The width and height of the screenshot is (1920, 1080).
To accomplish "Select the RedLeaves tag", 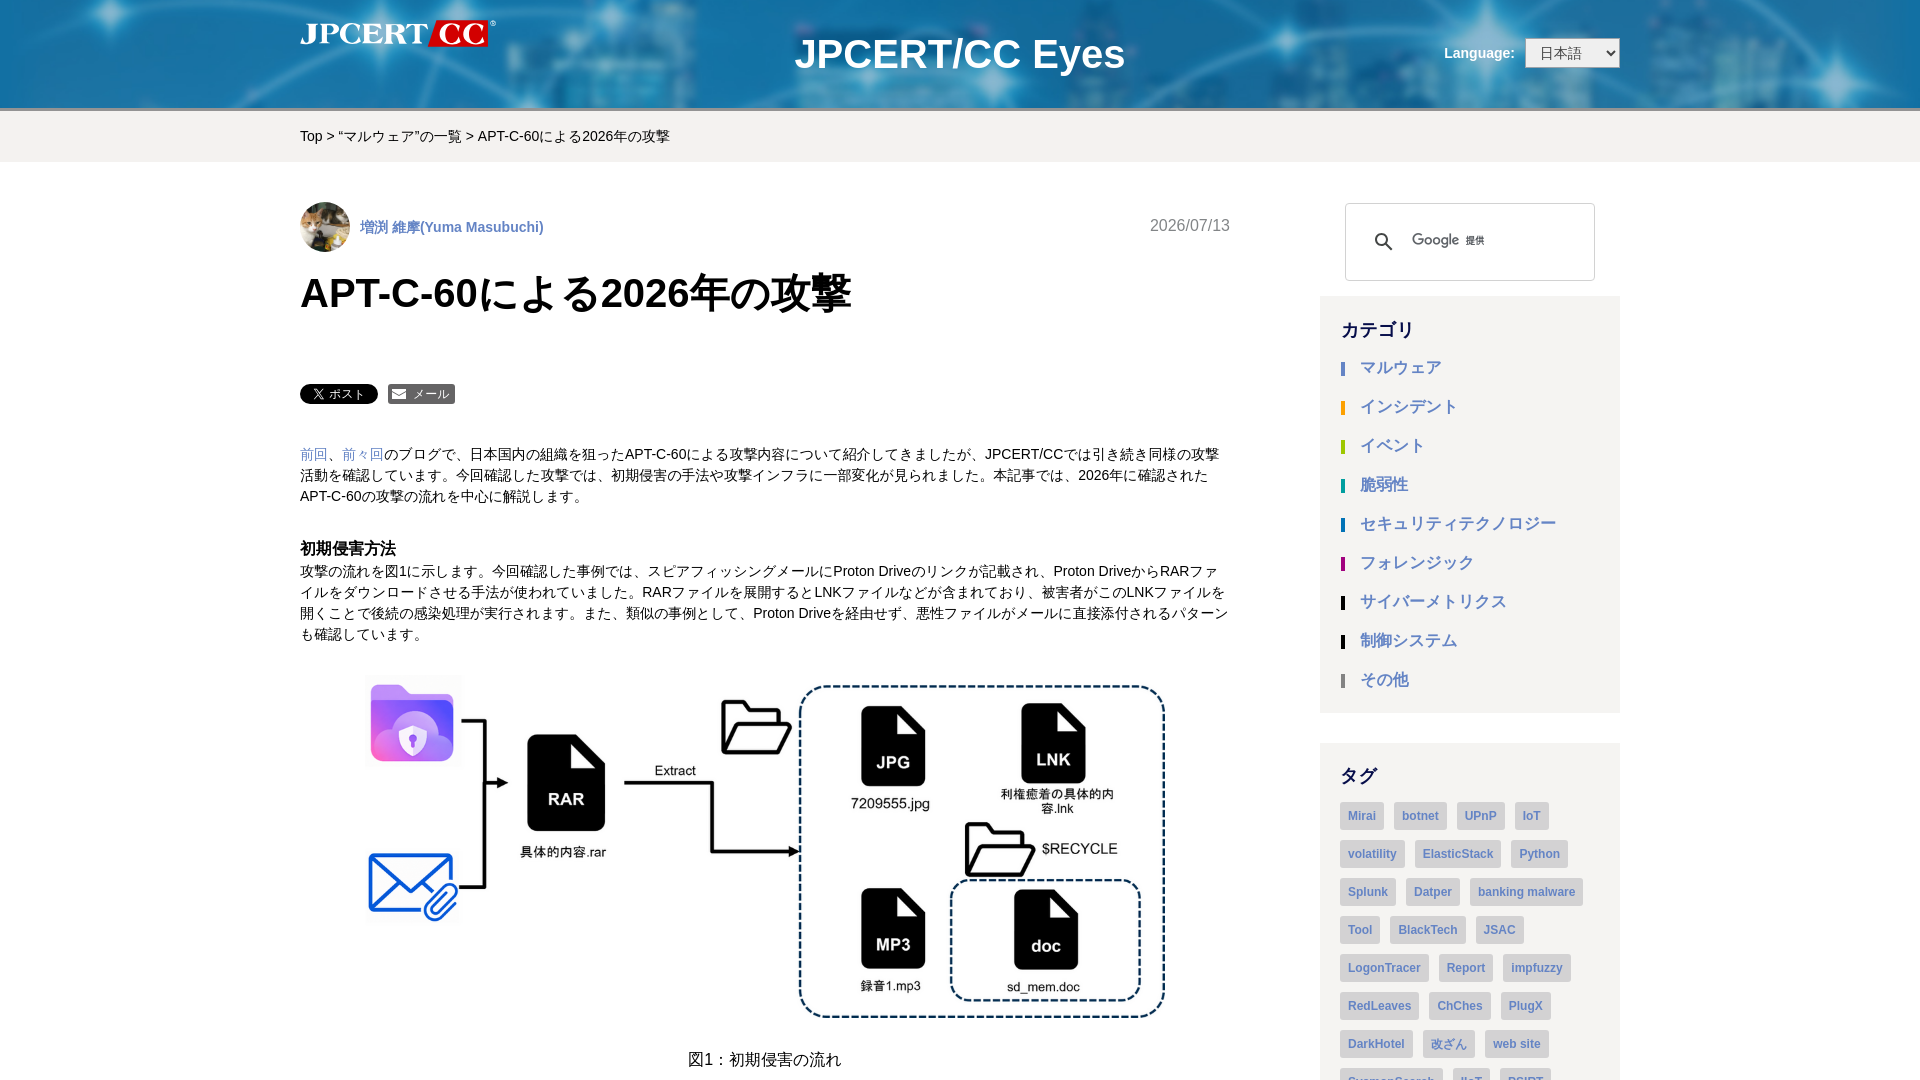I will tap(1379, 1006).
